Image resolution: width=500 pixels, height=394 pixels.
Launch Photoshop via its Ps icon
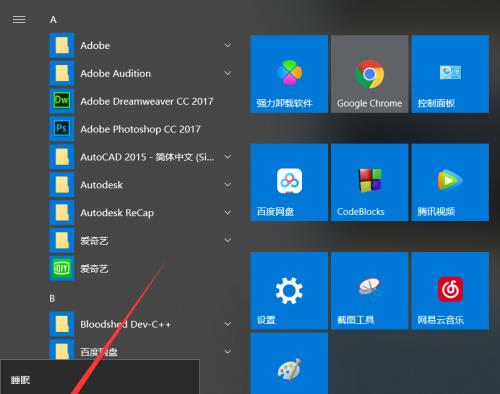pyautogui.click(x=62, y=129)
